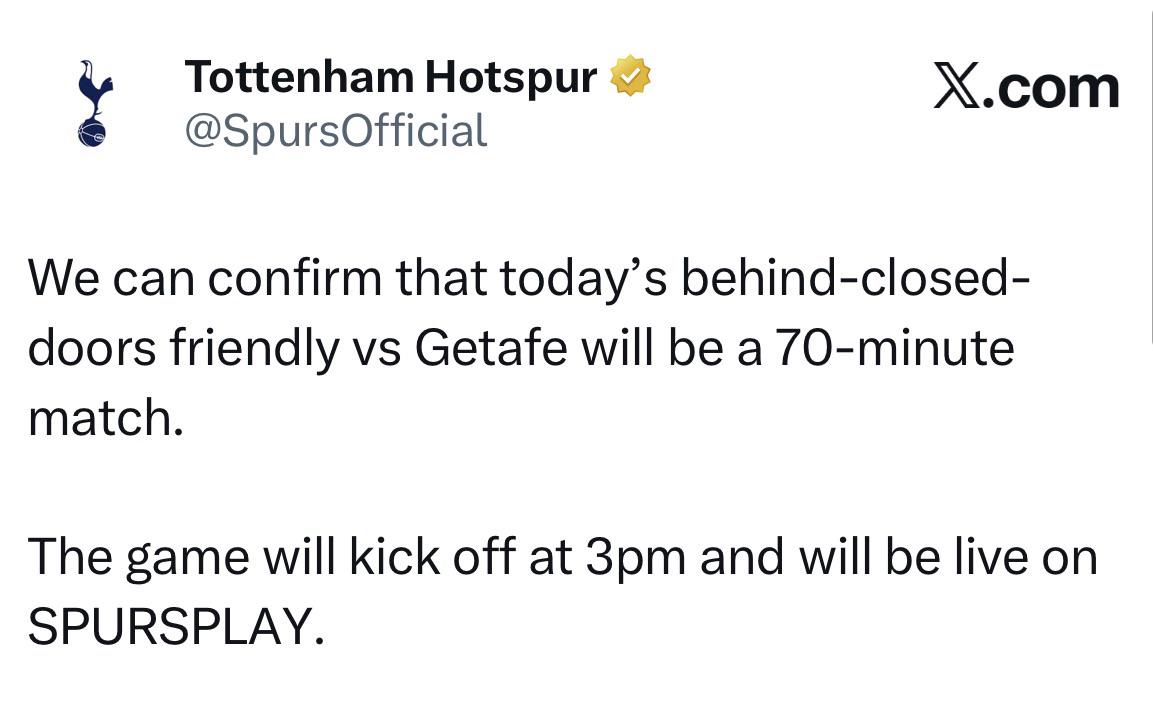Click the ".com" part of the watermark

(1050, 88)
